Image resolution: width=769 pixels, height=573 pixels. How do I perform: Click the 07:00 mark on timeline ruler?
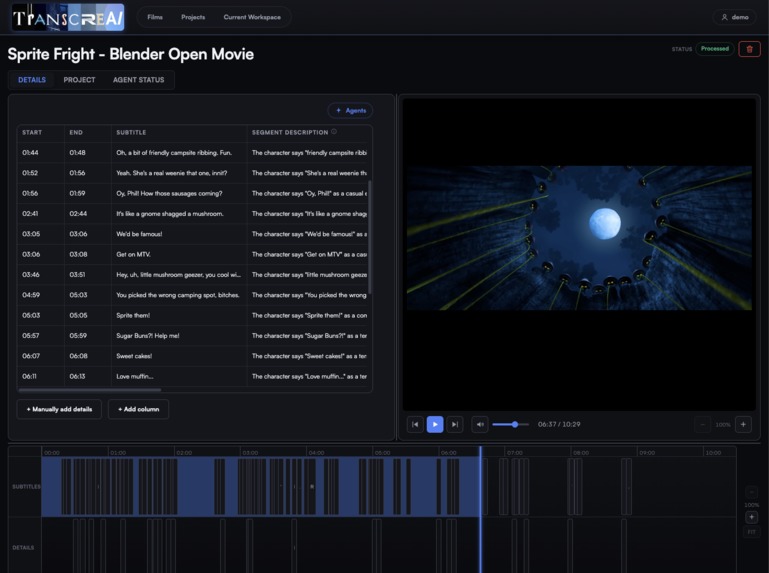[x=515, y=452]
